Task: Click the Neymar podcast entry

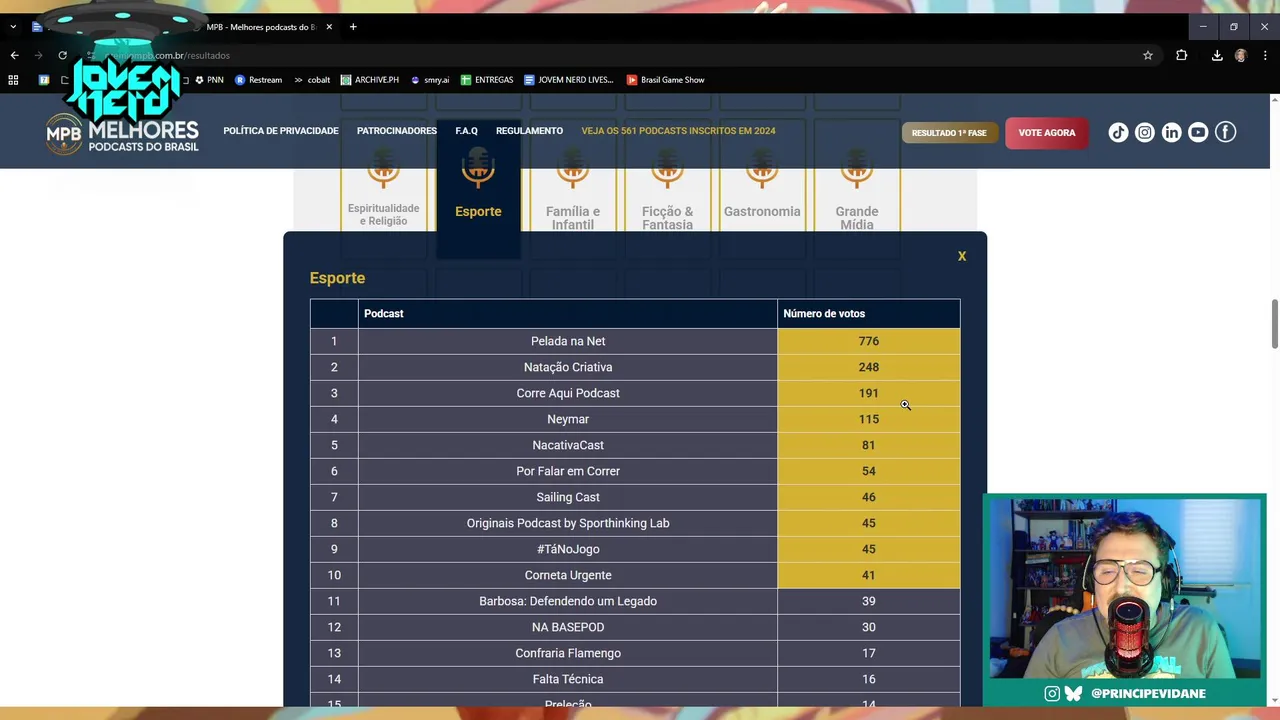Action: pos(568,419)
